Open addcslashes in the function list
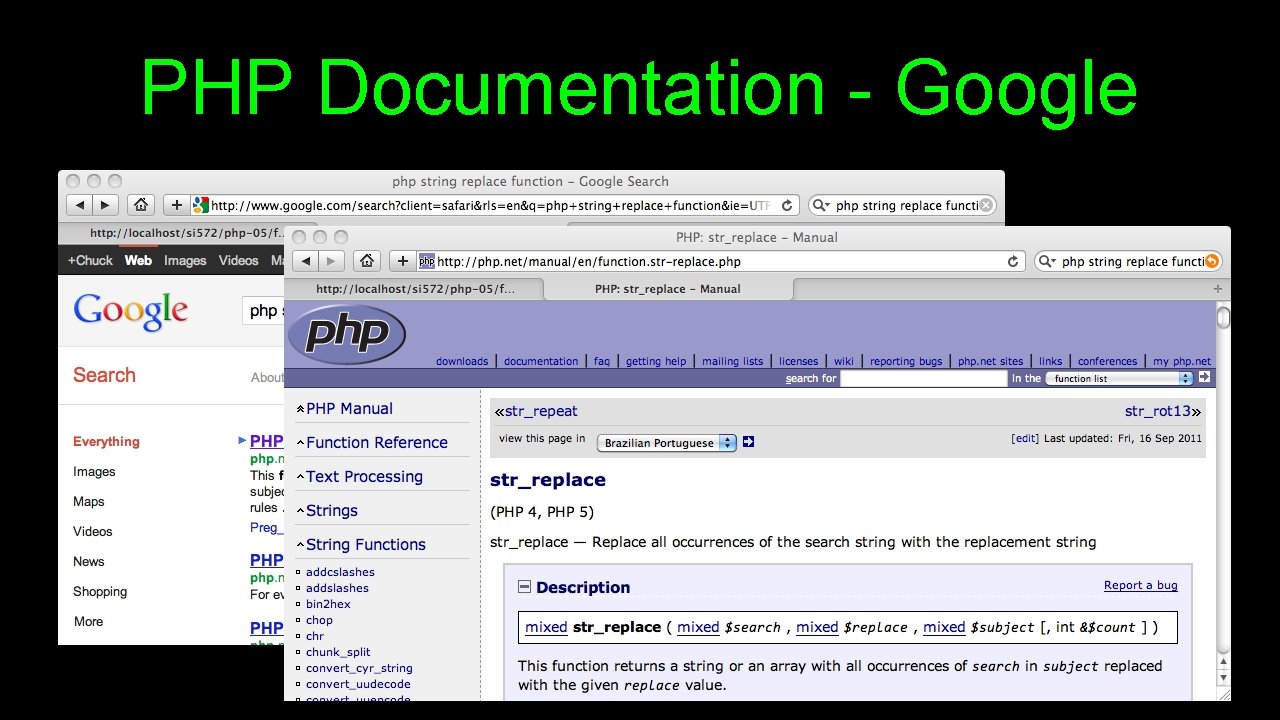 340,572
